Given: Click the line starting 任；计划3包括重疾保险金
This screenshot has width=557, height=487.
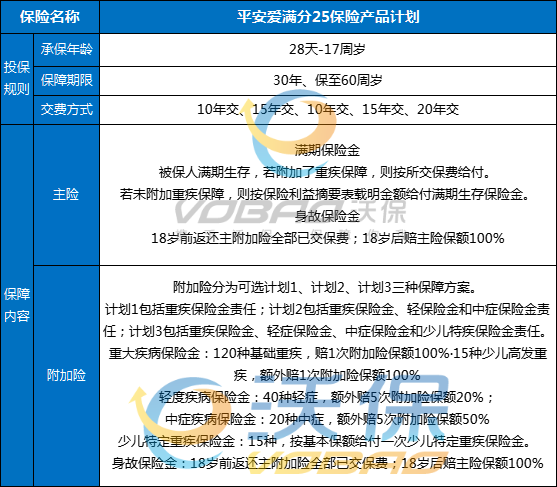Looking at the screenshot, I should pyautogui.click(x=325, y=331).
